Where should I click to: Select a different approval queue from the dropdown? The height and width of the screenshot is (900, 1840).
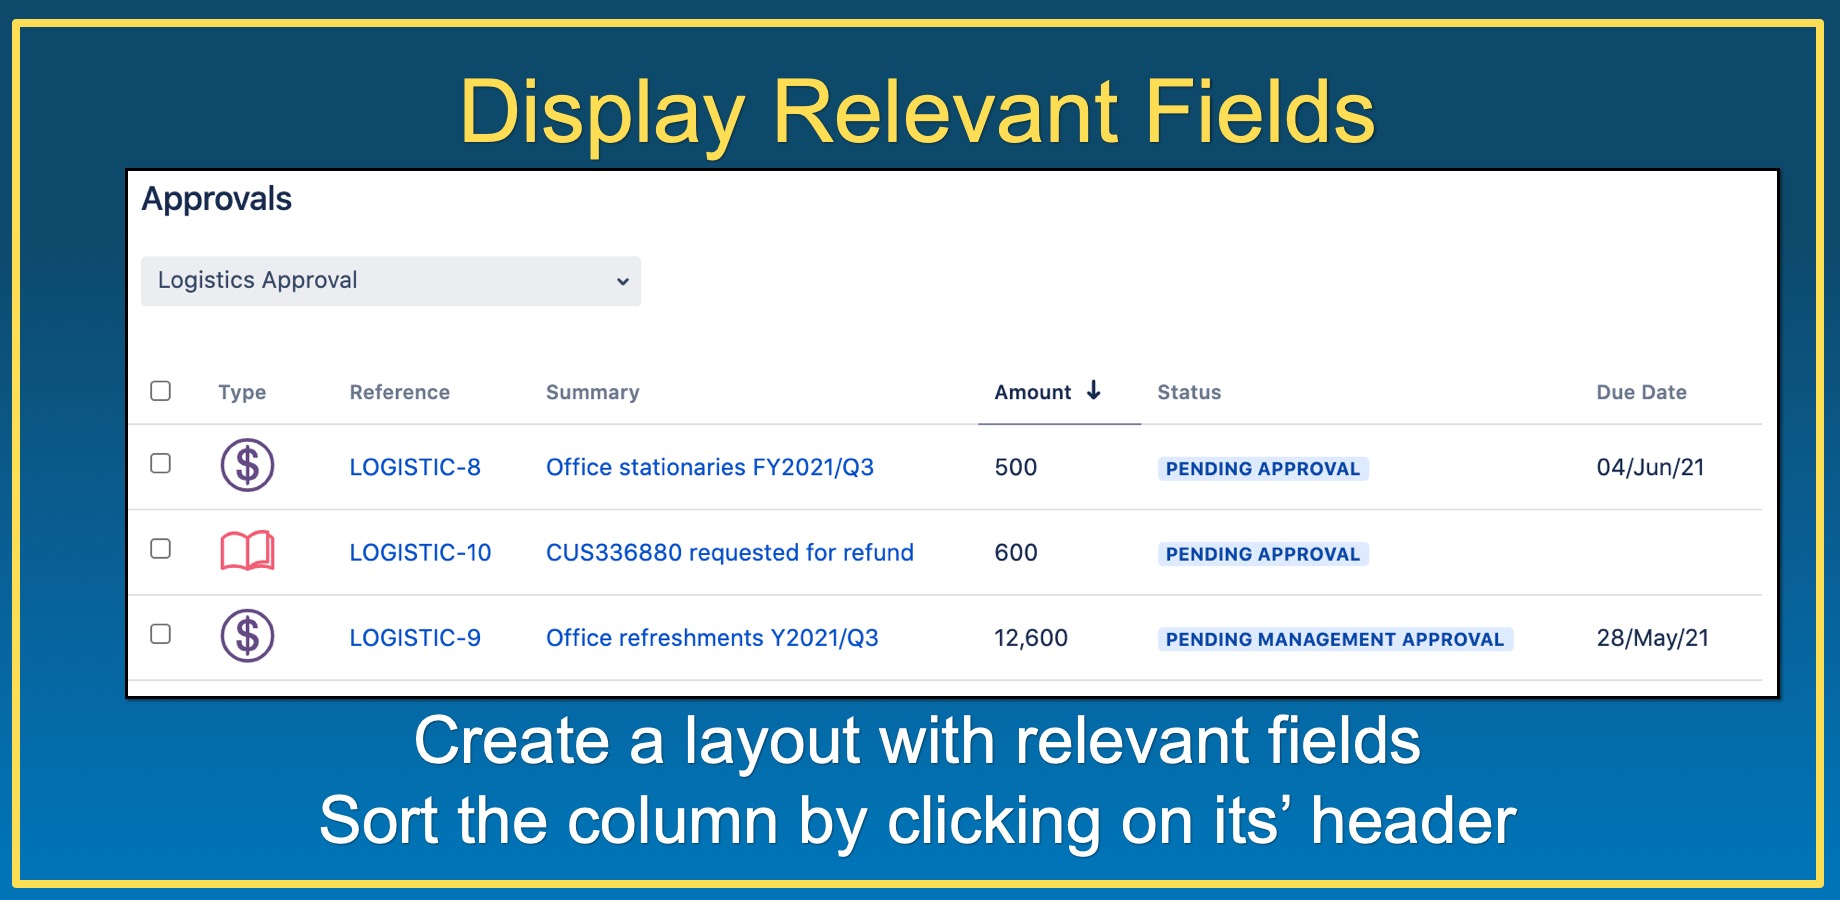pyautogui.click(x=390, y=281)
